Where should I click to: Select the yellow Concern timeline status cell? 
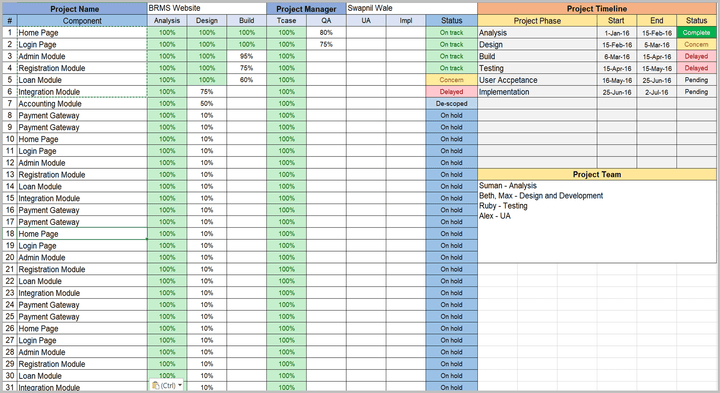pyautogui.click(x=696, y=45)
